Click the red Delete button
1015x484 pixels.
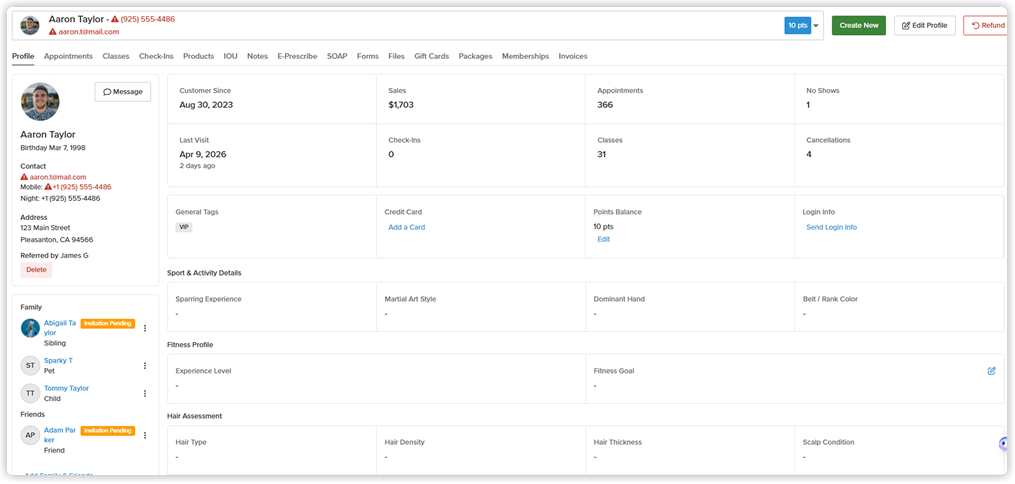[36, 270]
